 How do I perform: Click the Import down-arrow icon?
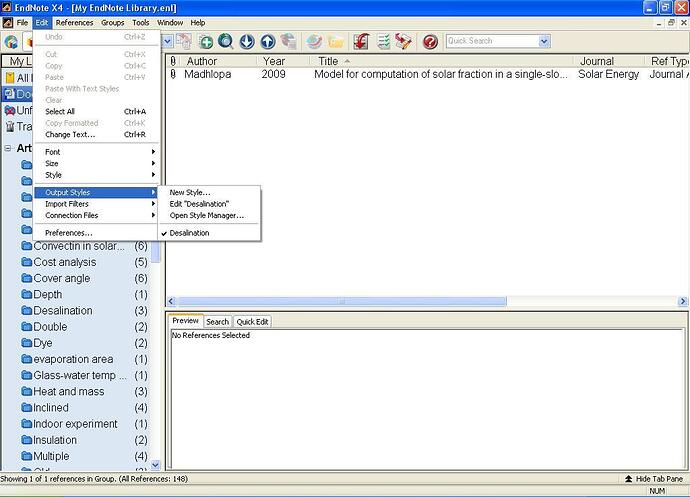pos(247,42)
